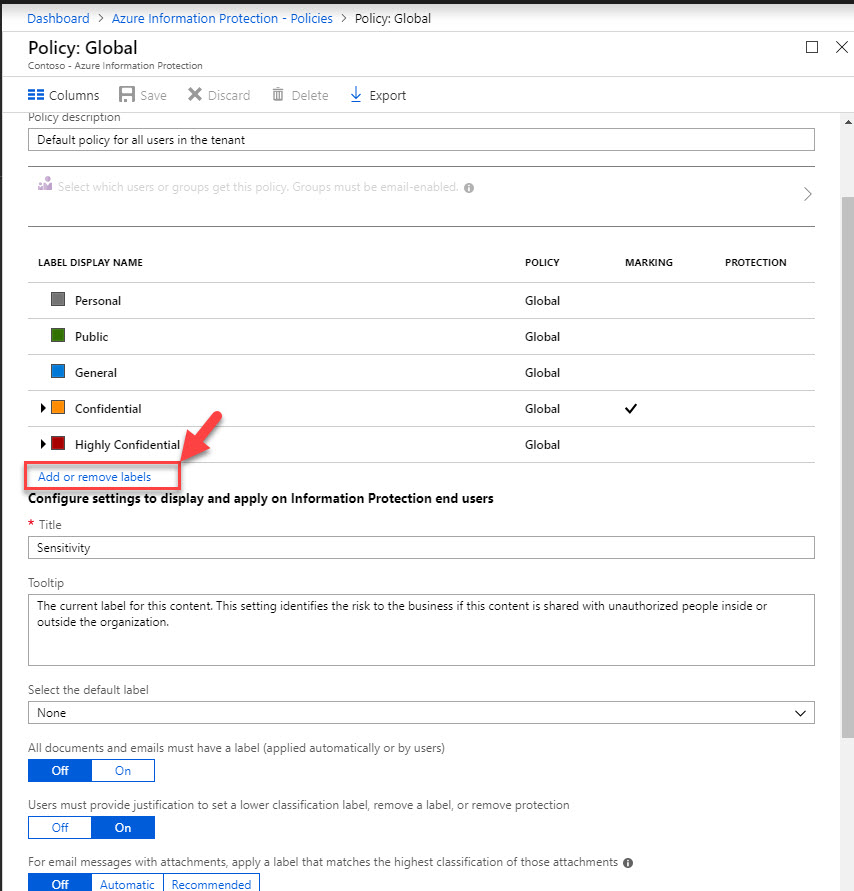
Task: Choose Recommended for email attachment labeling
Action: tap(211, 882)
